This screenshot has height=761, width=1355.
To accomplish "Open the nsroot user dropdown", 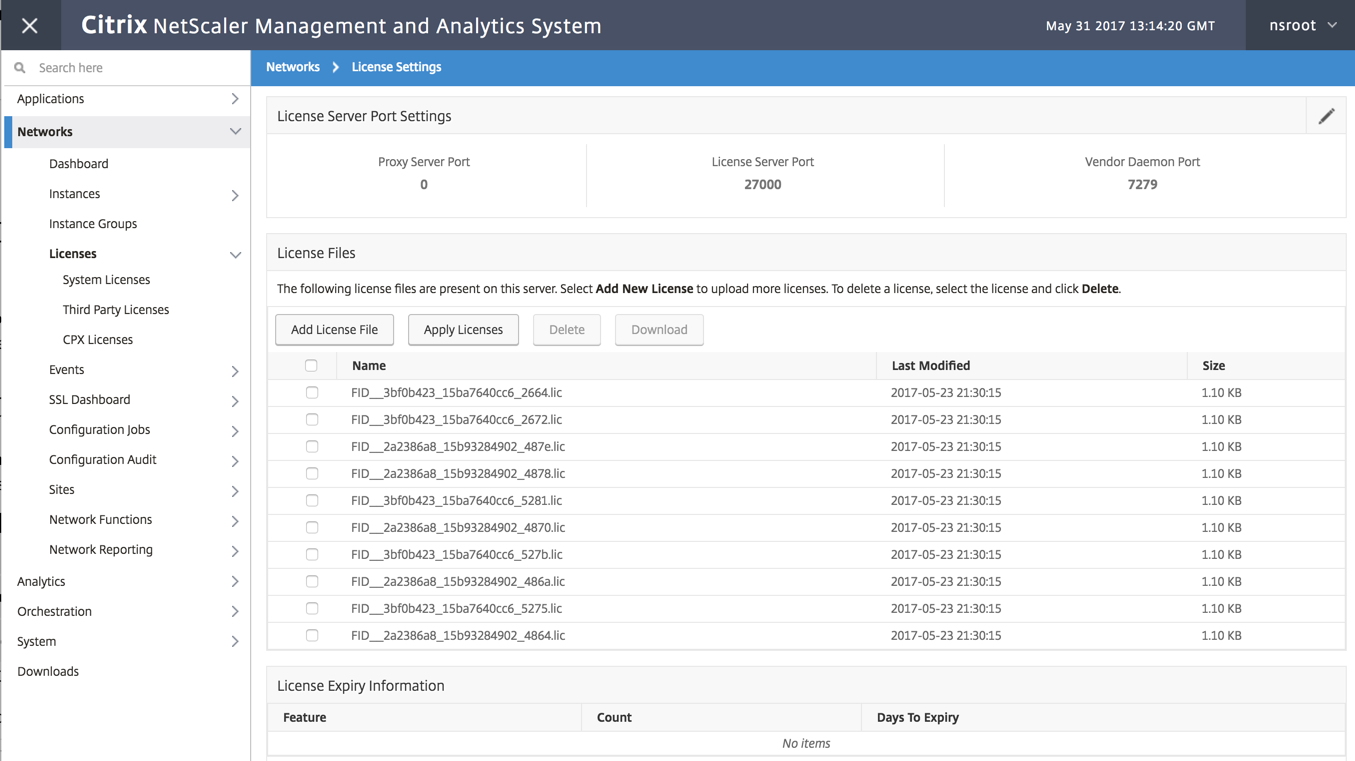I will tap(1302, 26).
